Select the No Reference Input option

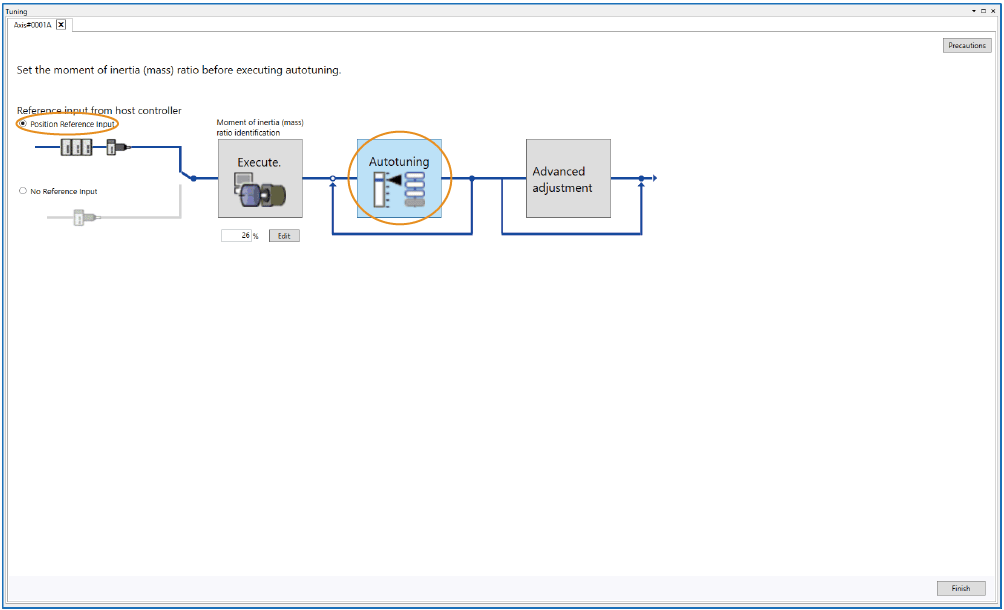(x=23, y=191)
